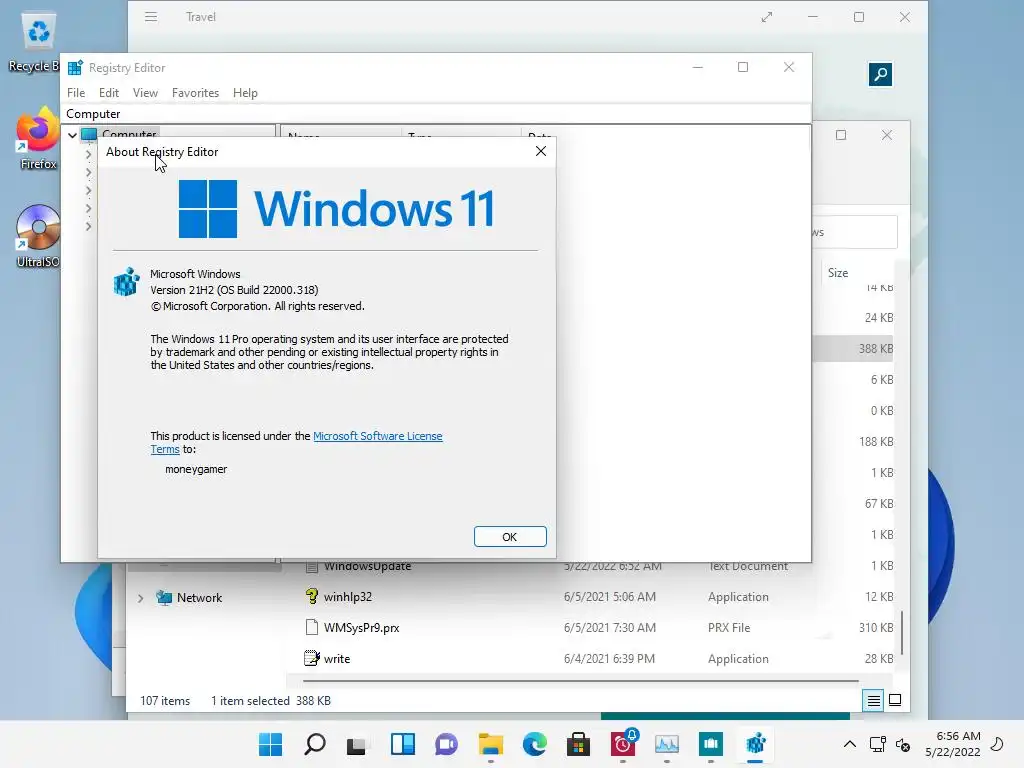
Task: Select the write application file
Action: click(x=337, y=659)
